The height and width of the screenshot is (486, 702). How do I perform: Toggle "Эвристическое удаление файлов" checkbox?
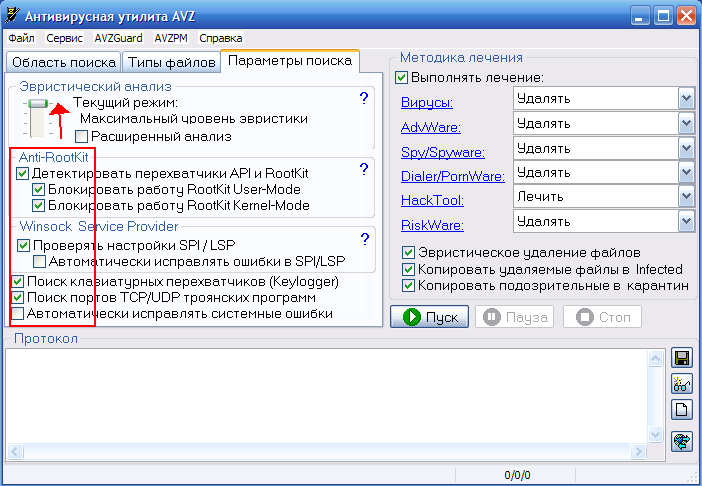click(408, 253)
